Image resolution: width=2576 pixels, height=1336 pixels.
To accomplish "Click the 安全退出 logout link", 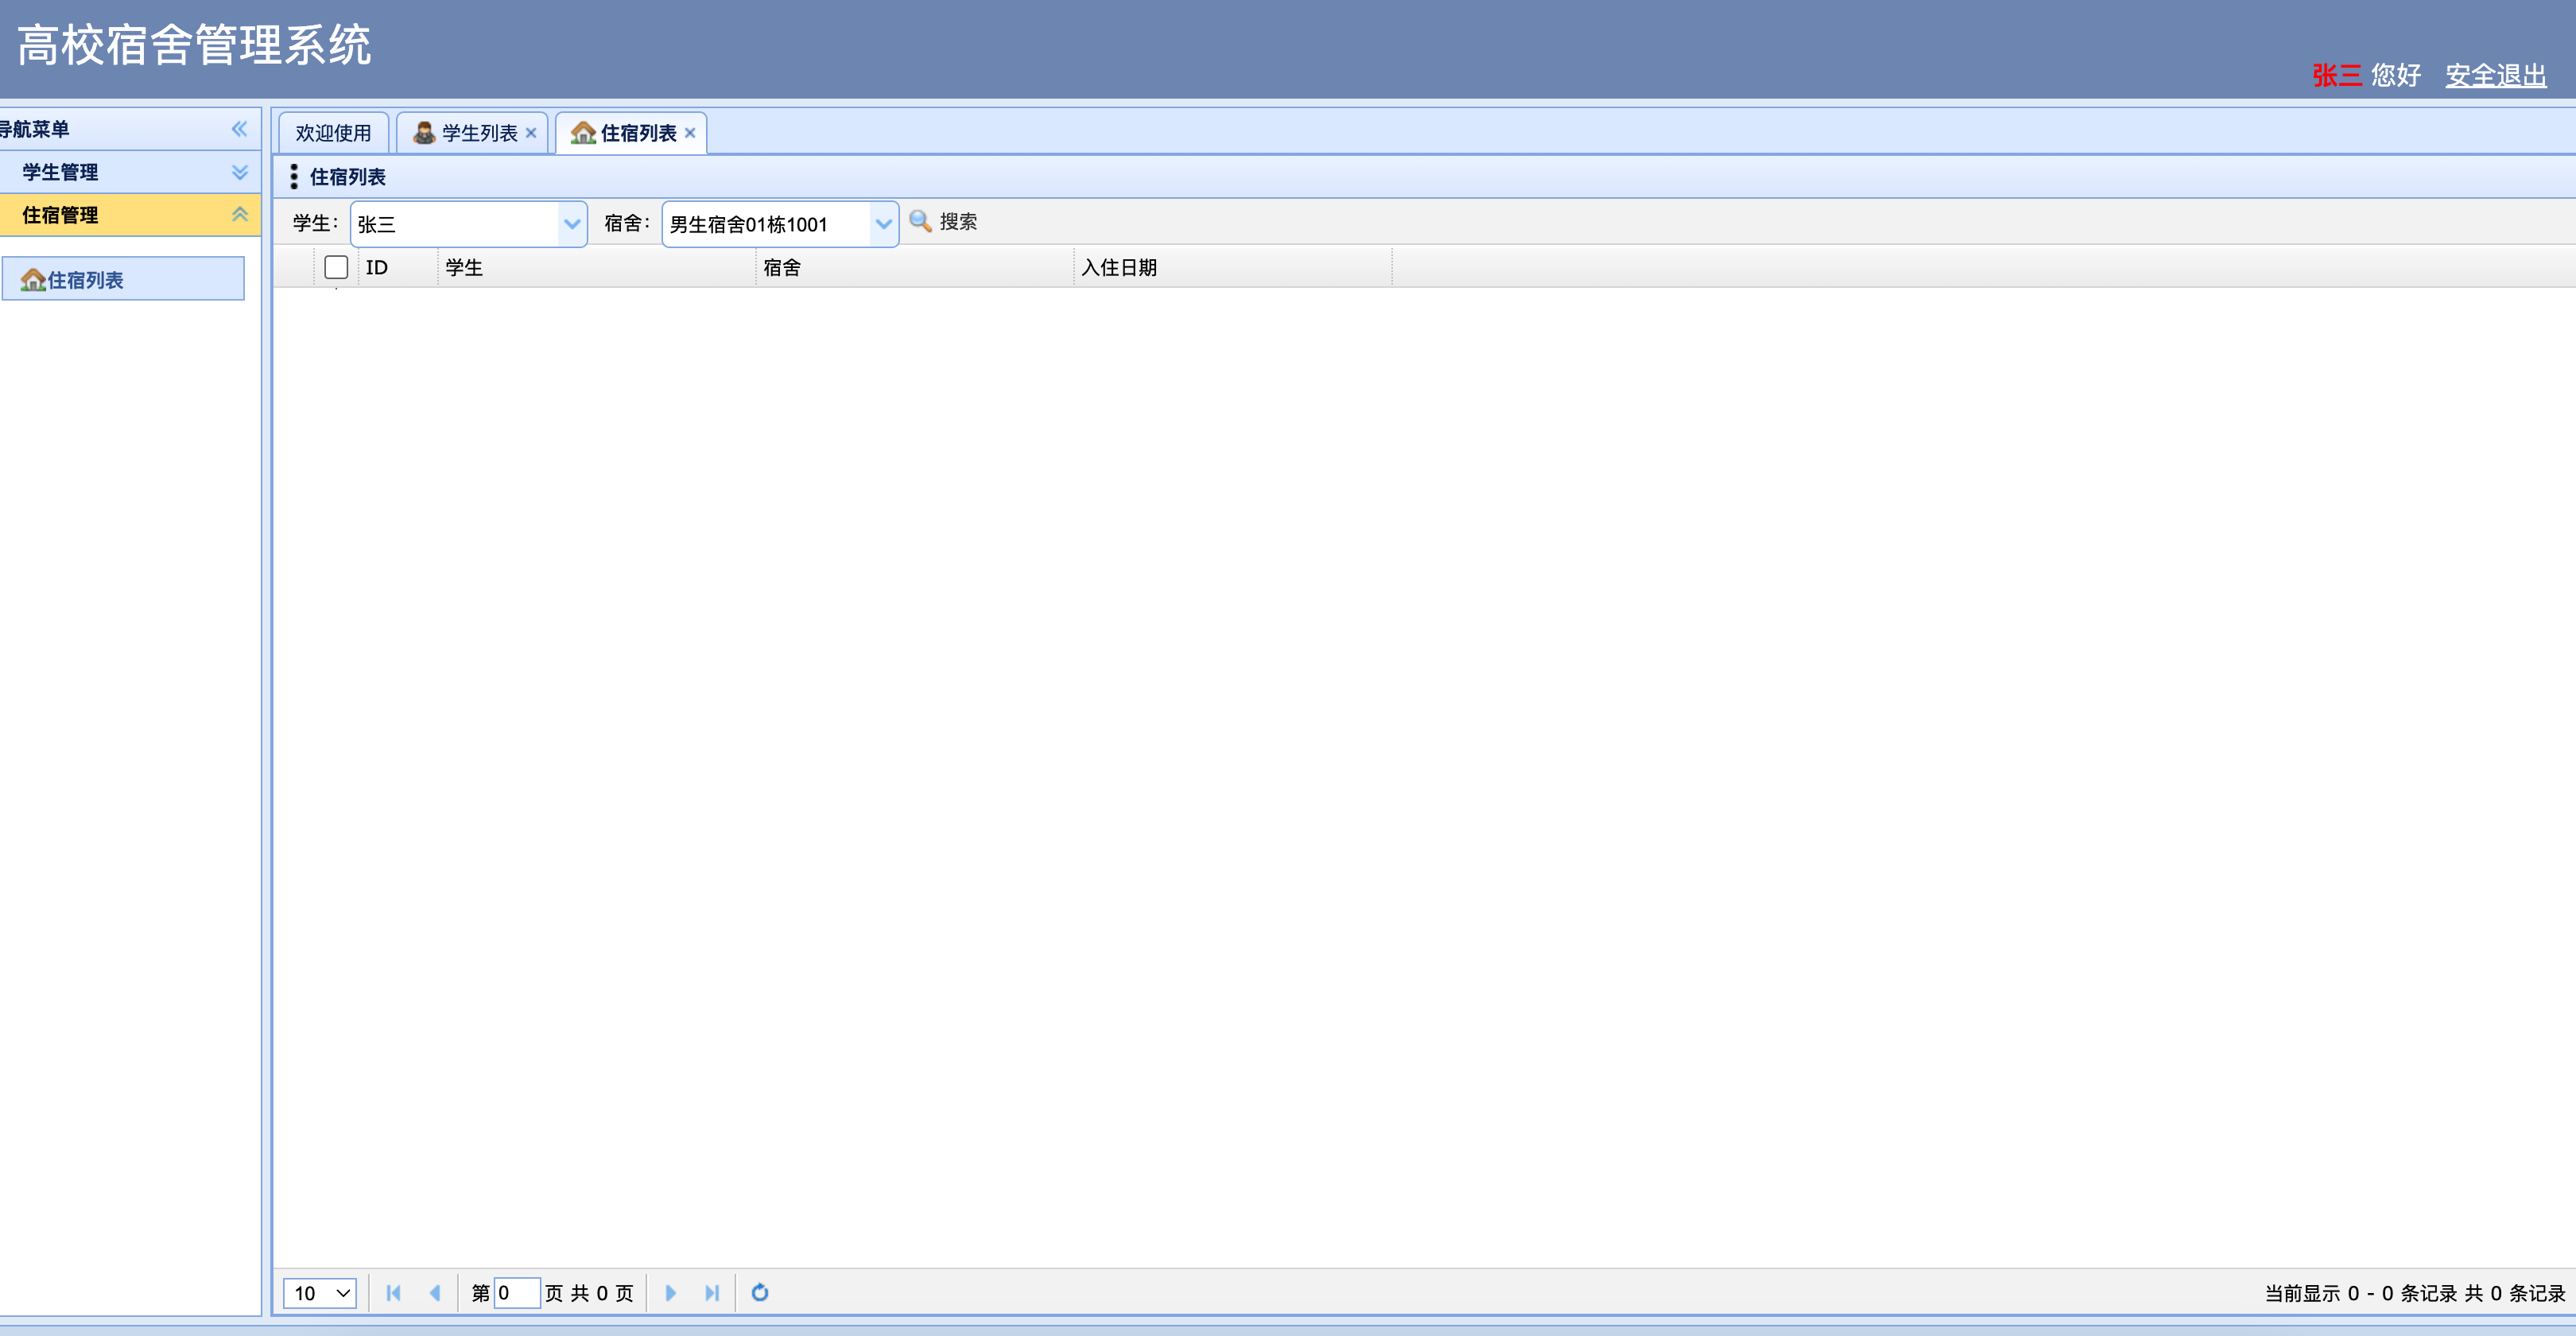I will coord(2495,75).
